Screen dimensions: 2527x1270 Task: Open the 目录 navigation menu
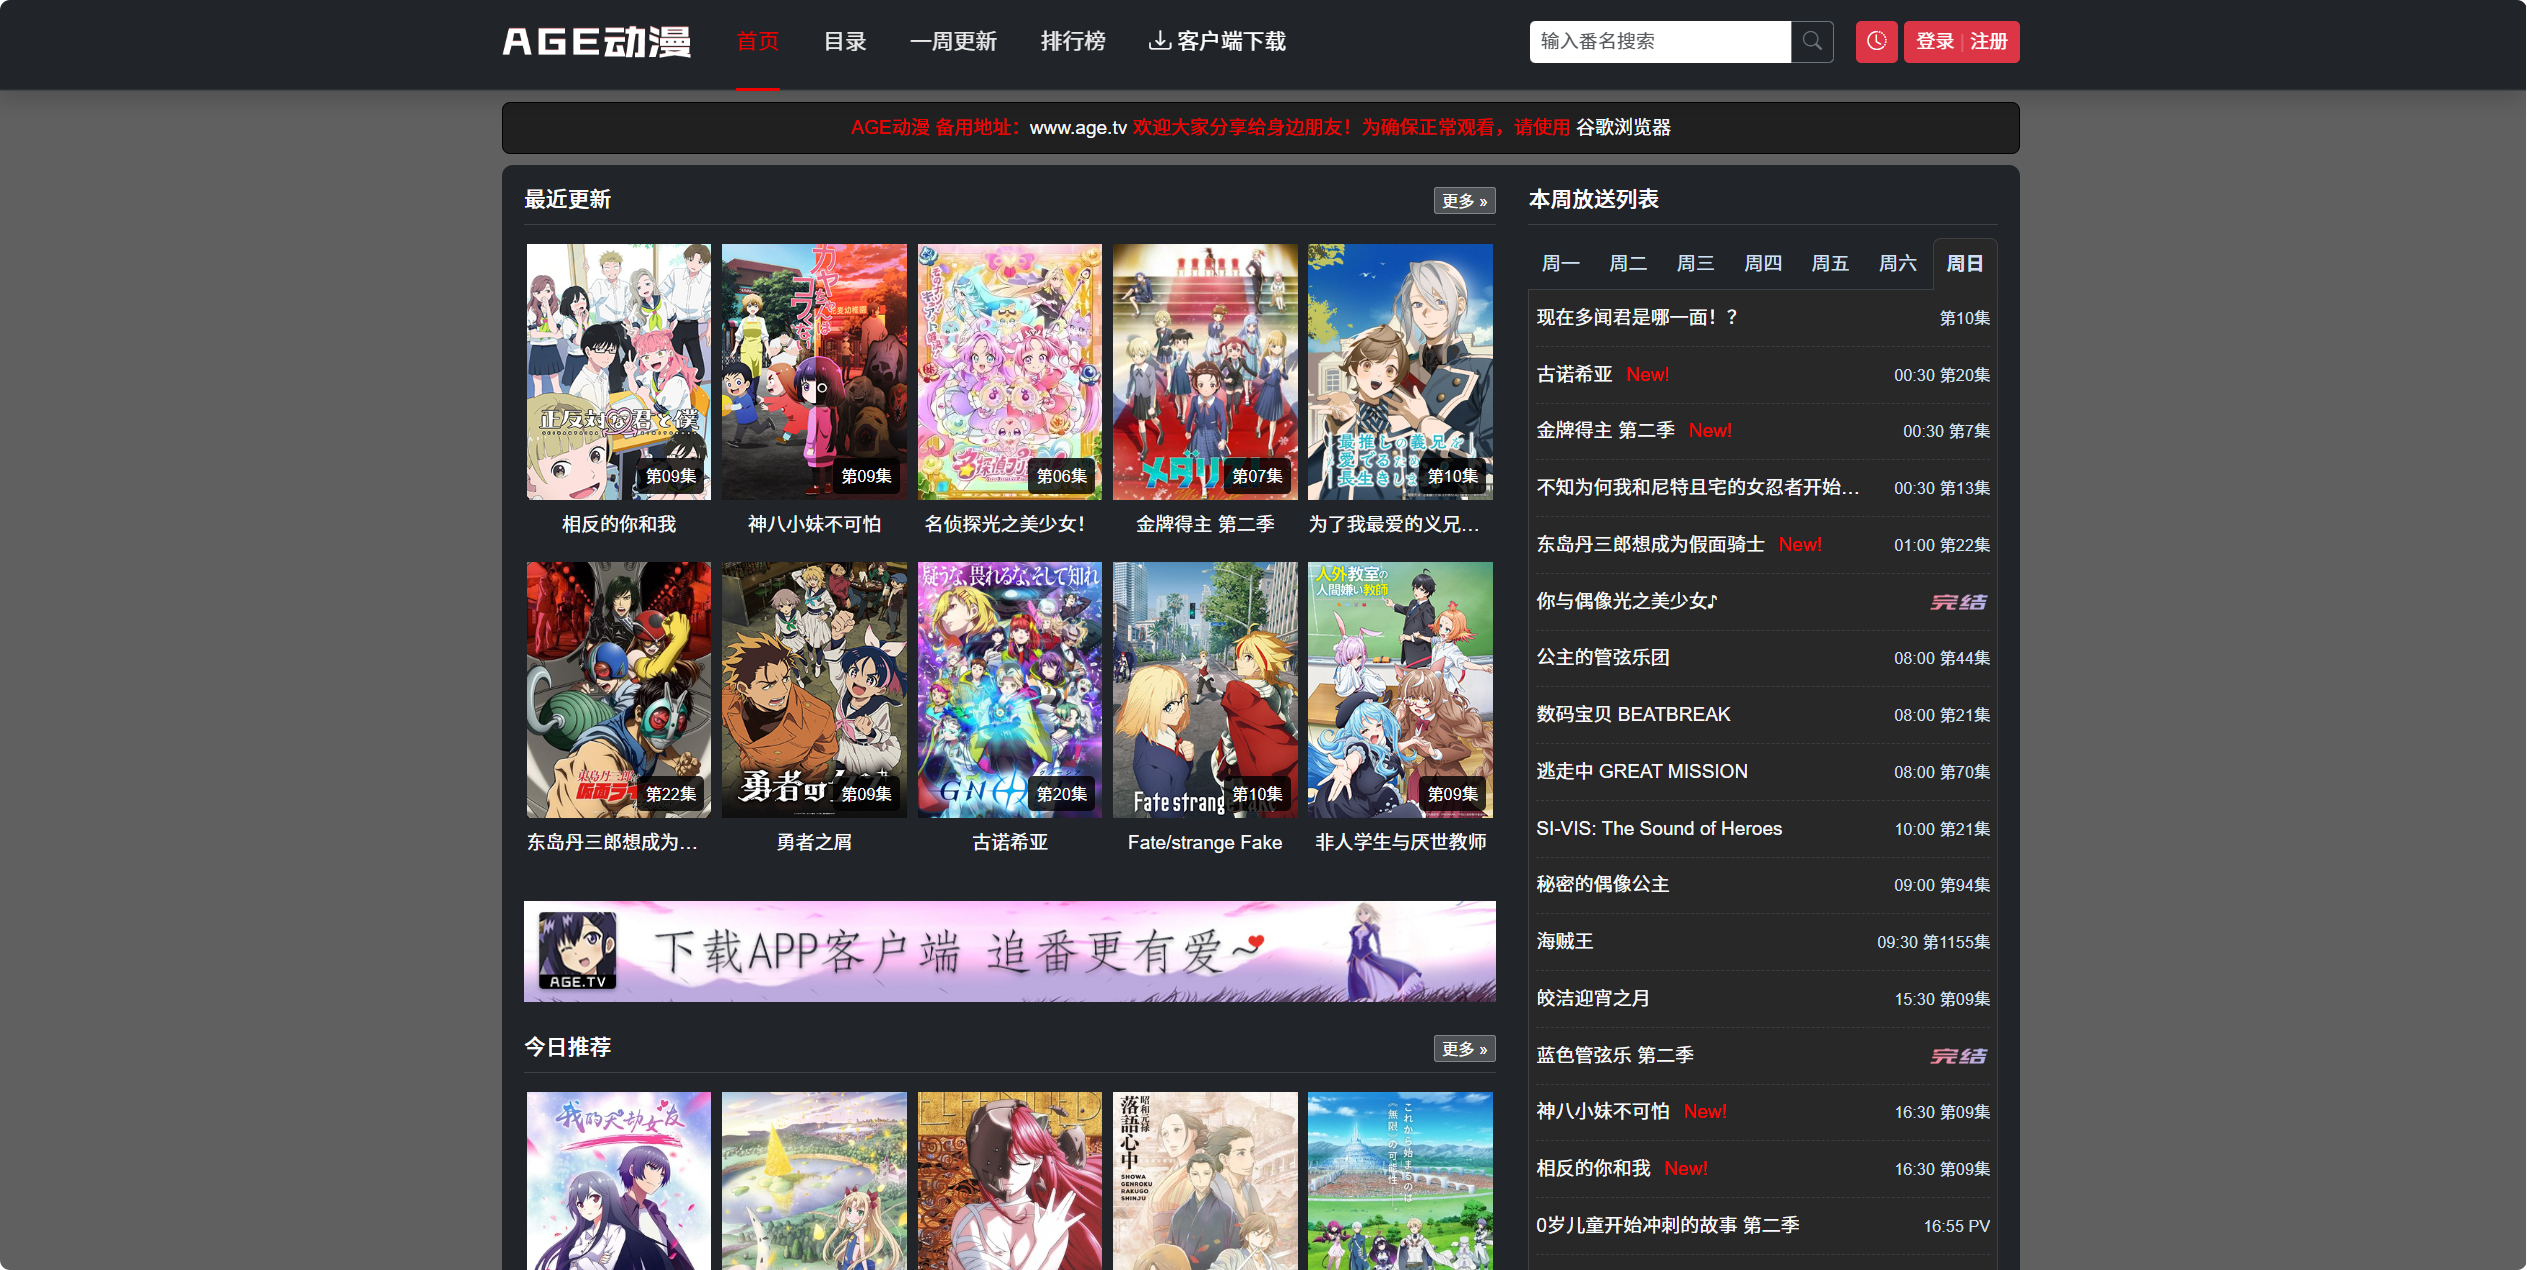(844, 42)
